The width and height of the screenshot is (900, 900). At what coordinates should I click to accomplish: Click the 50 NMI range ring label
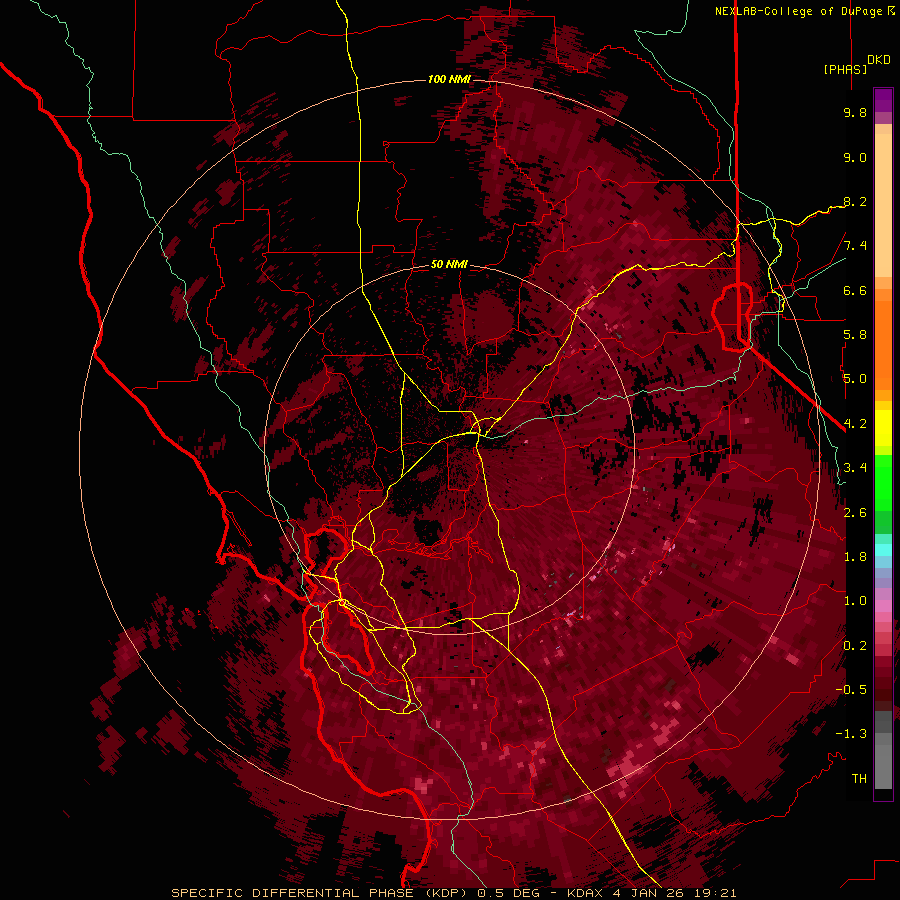point(449,264)
